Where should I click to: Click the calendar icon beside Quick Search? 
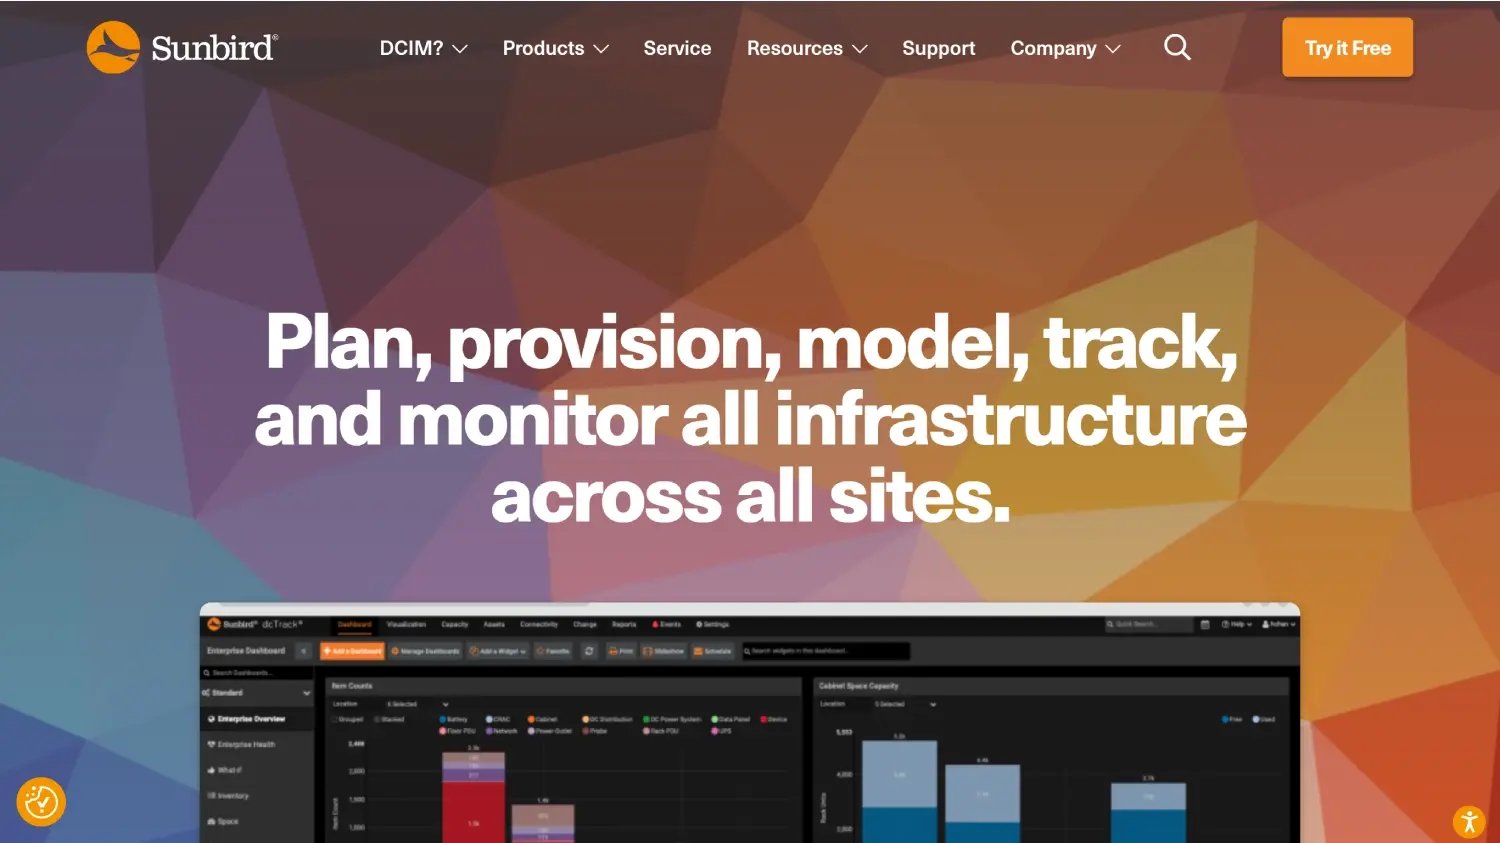coord(1205,624)
